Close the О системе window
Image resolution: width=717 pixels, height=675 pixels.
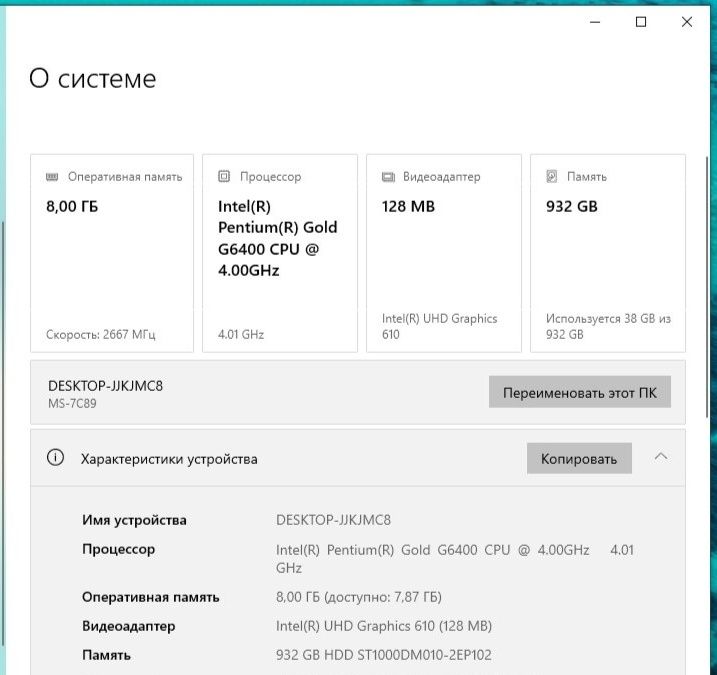[687, 21]
